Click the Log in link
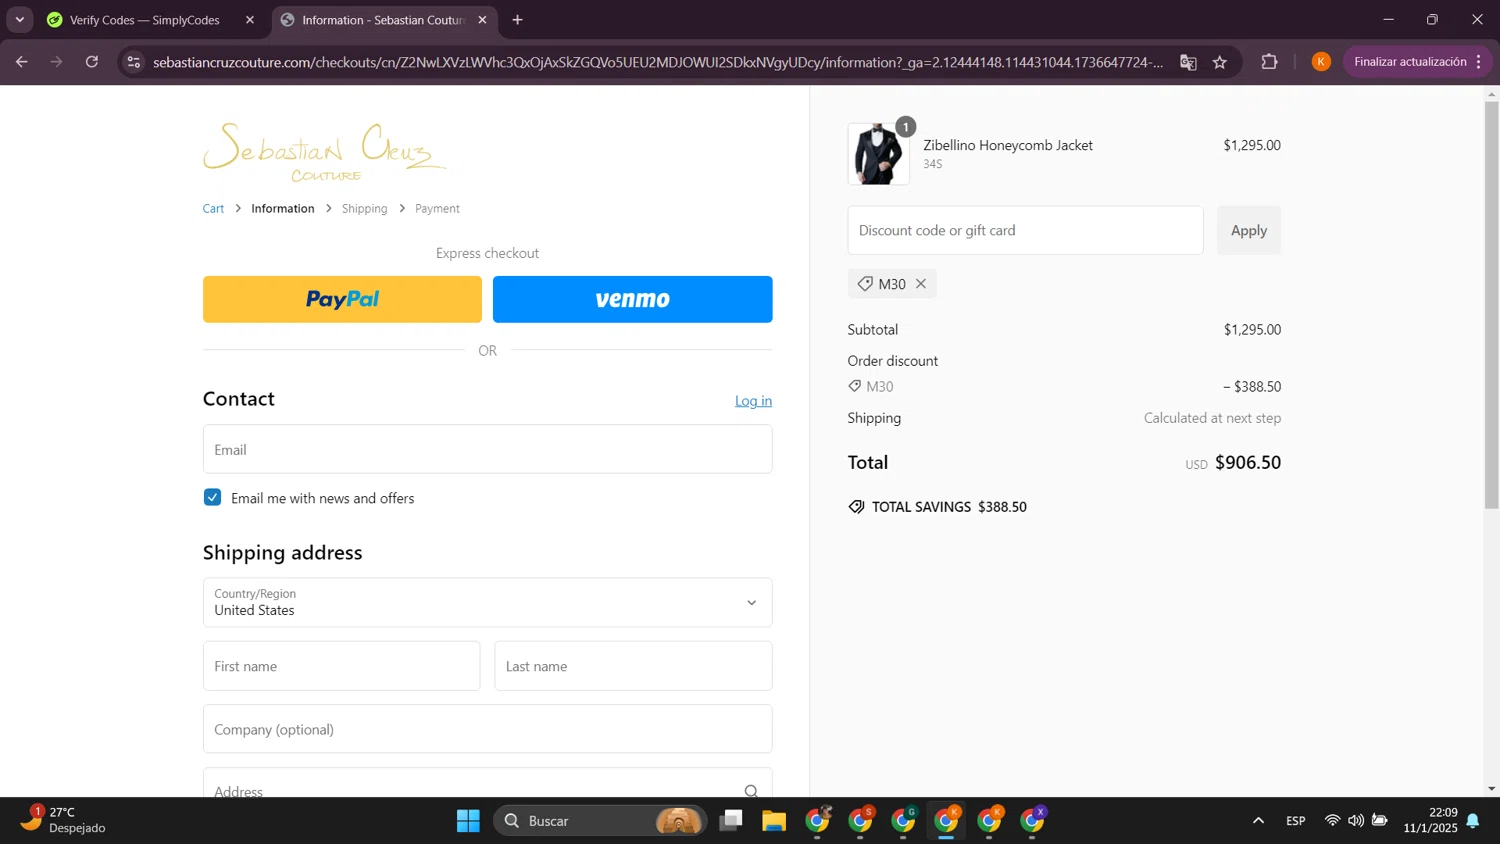This screenshot has height=844, width=1500. pos(753,401)
